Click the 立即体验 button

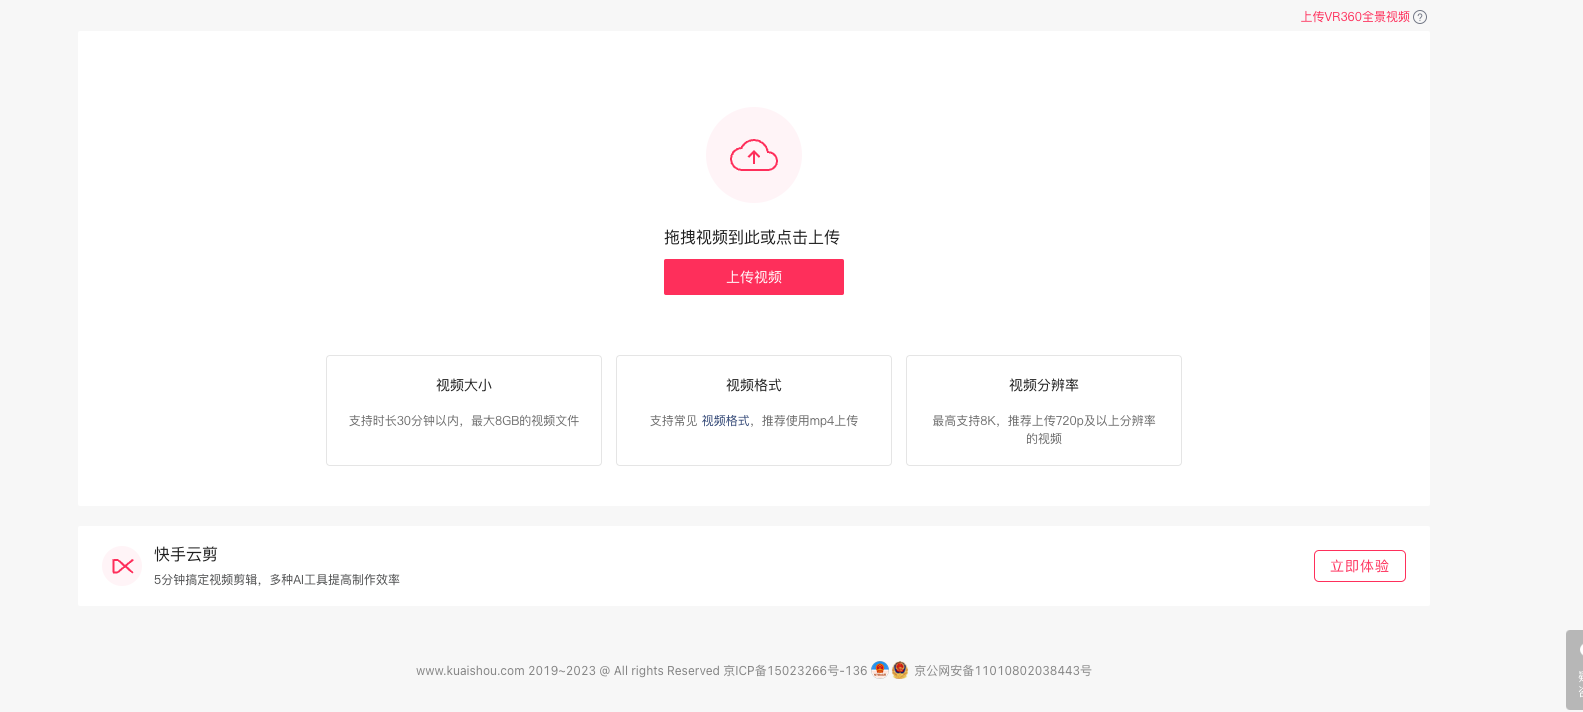(1360, 566)
